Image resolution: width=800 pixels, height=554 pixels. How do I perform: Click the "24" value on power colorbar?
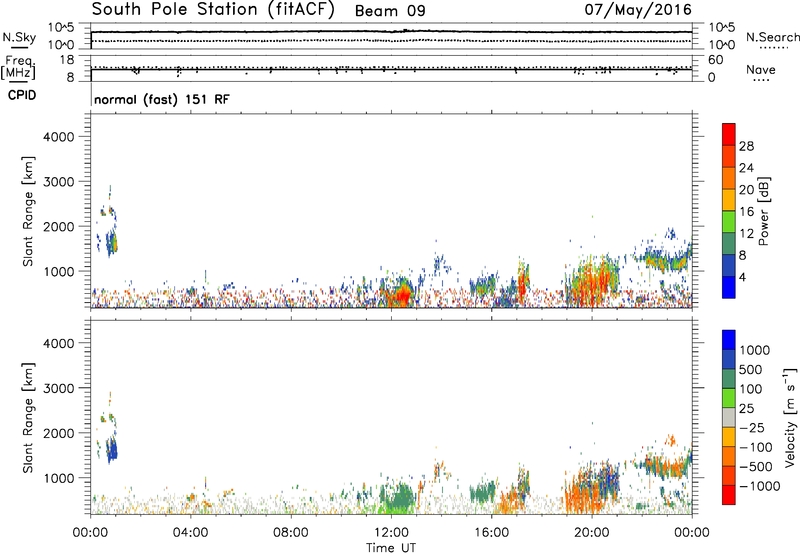click(746, 168)
